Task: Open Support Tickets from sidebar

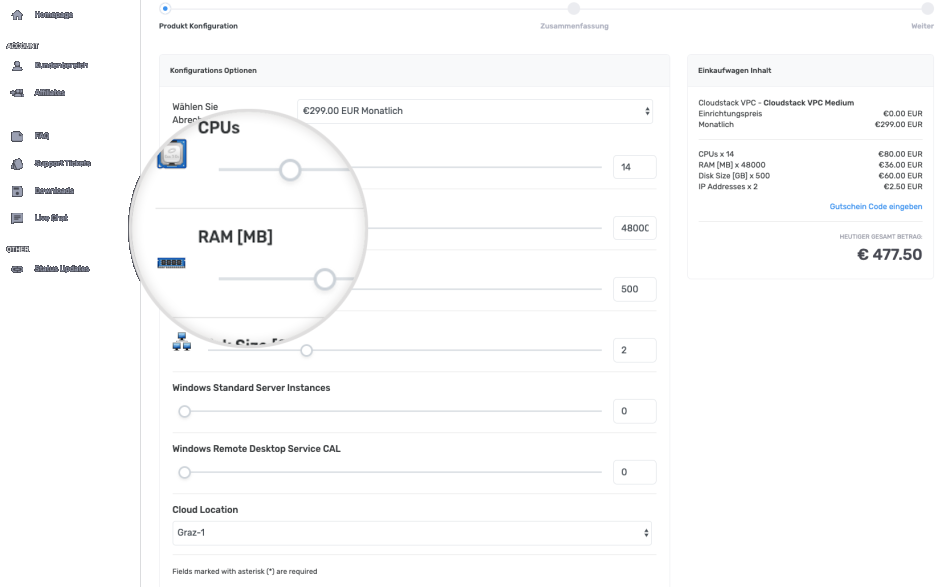Action: [x=62, y=163]
